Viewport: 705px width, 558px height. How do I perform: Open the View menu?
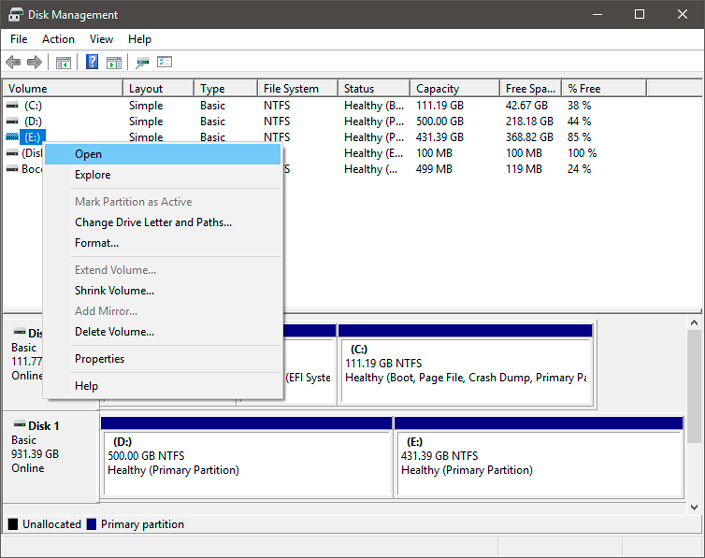click(x=101, y=40)
